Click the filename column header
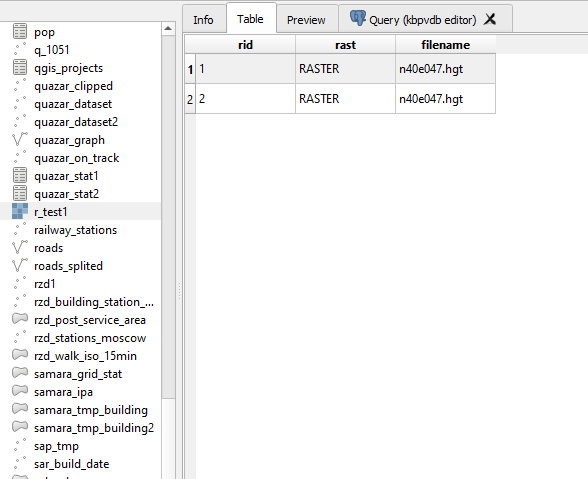Viewport: 588px width, 479px height. [446, 45]
